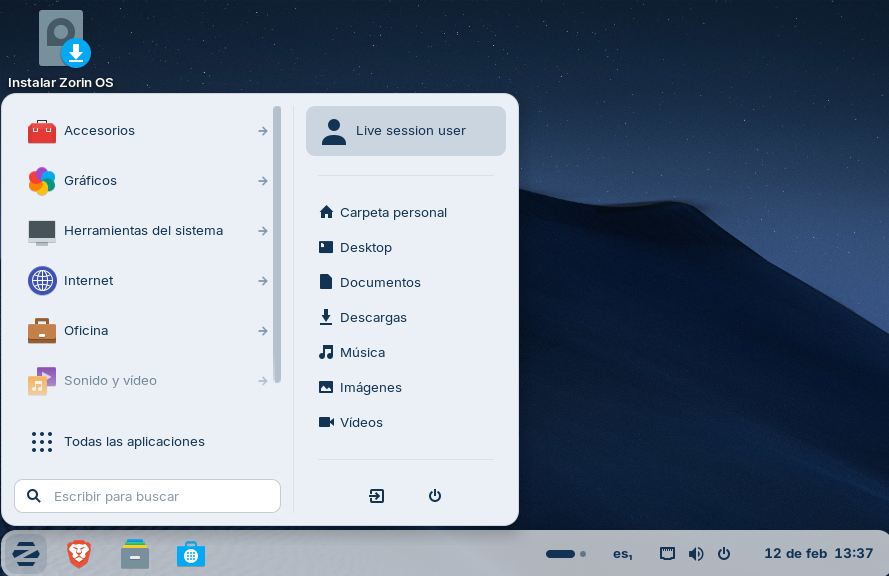Launch Instalar Zorin OS desktop shortcut
The width and height of the screenshot is (889, 576).
point(60,38)
